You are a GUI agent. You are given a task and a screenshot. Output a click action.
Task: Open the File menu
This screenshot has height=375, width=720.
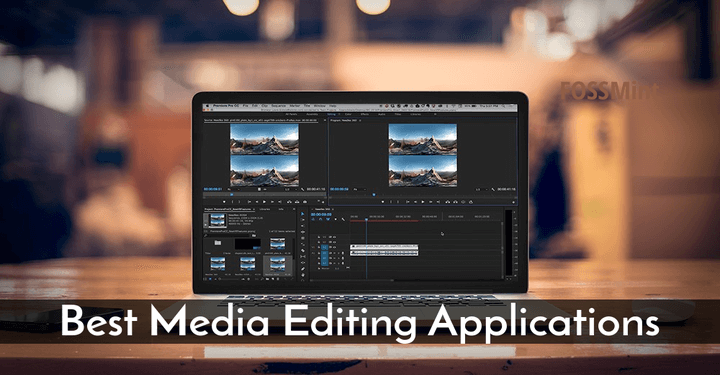coord(245,106)
